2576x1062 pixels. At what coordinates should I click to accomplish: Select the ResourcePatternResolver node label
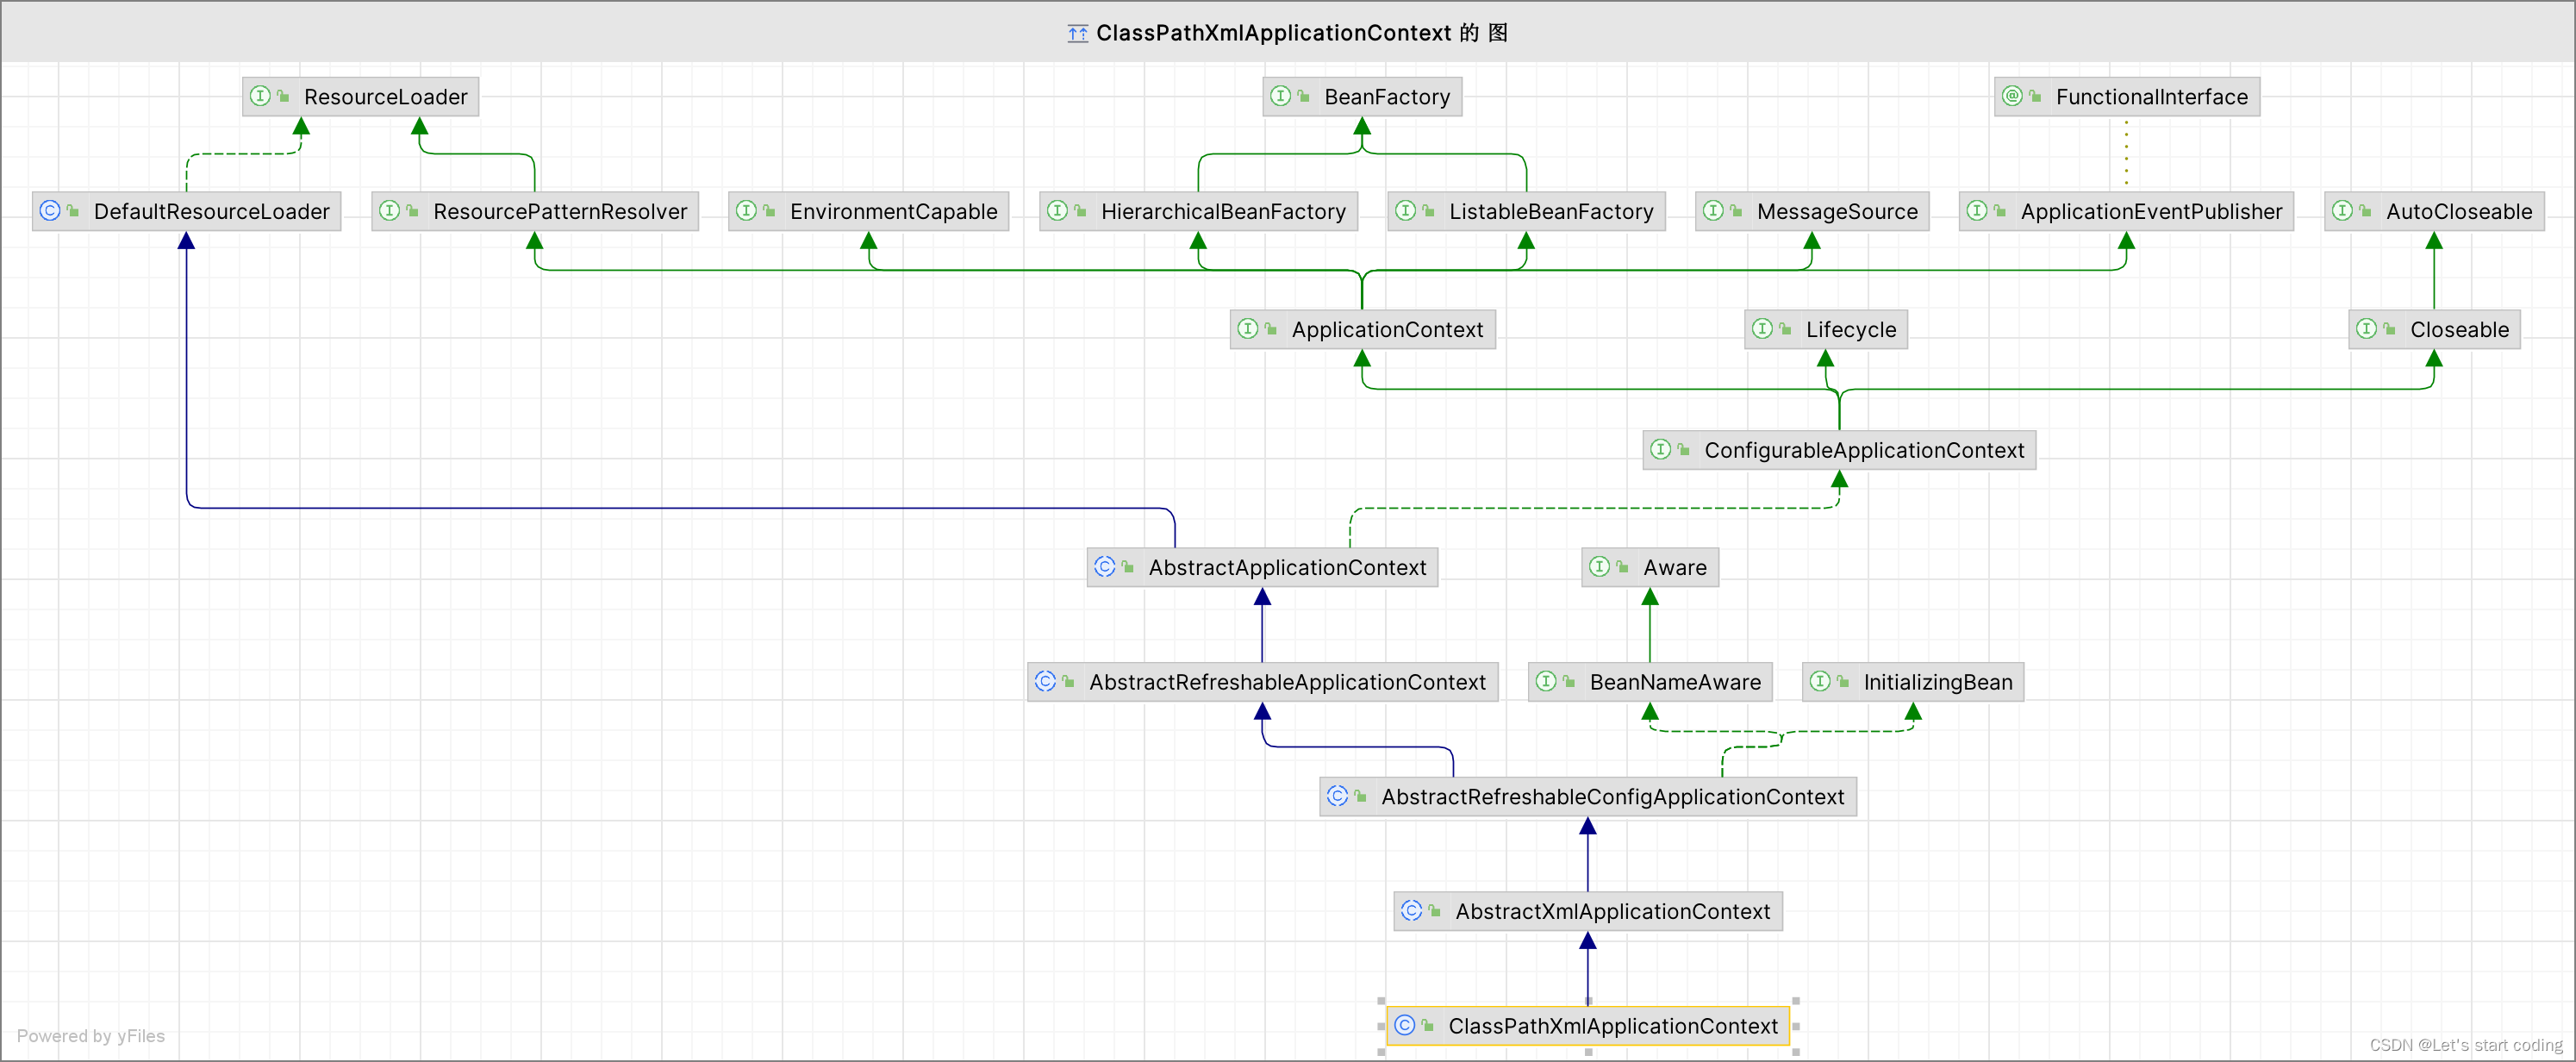coord(560,212)
